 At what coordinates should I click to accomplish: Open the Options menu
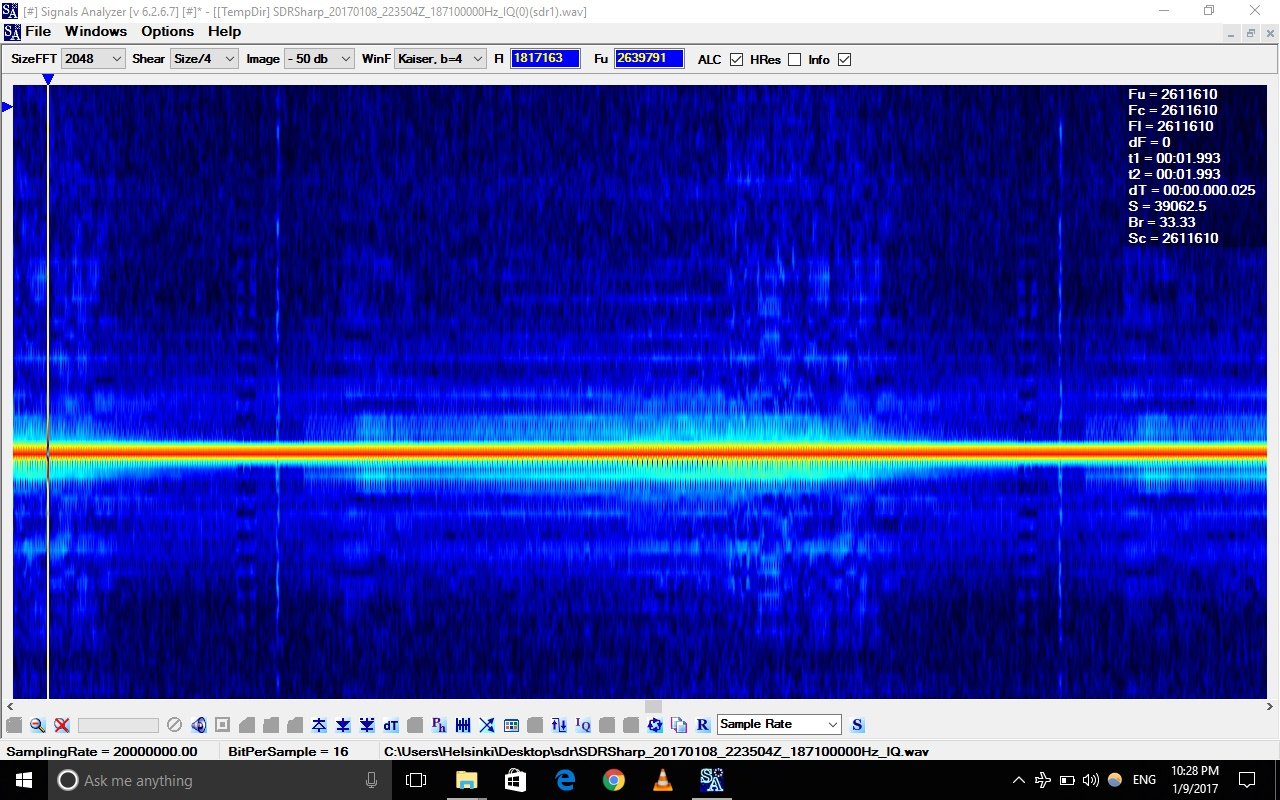pyautogui.click(x=168, y=32)
